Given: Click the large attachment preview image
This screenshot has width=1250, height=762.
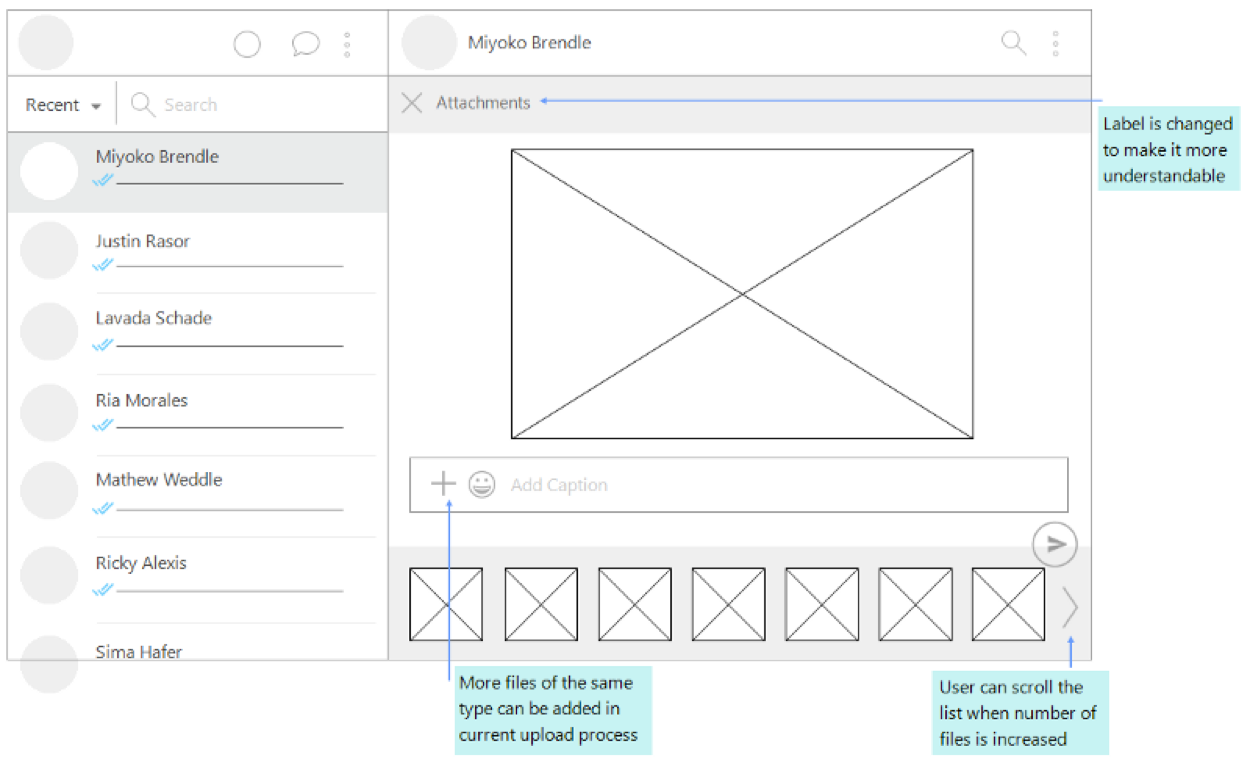Looking at the screenshot, I should (x=741, y=293).
